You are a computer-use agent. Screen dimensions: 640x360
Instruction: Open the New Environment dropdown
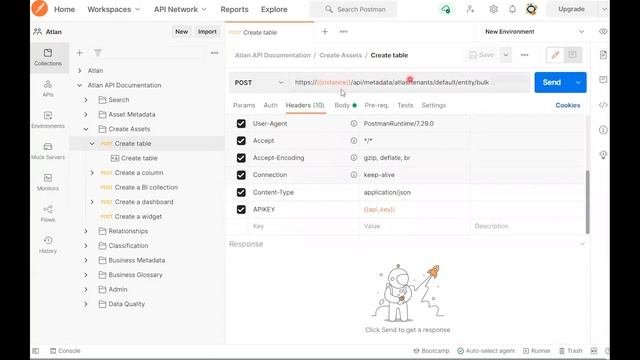(534, 31)
